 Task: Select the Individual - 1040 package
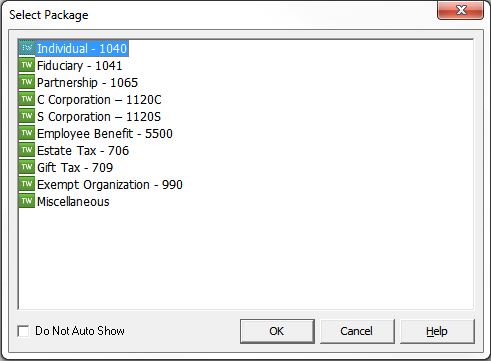[x=82, y=49]
